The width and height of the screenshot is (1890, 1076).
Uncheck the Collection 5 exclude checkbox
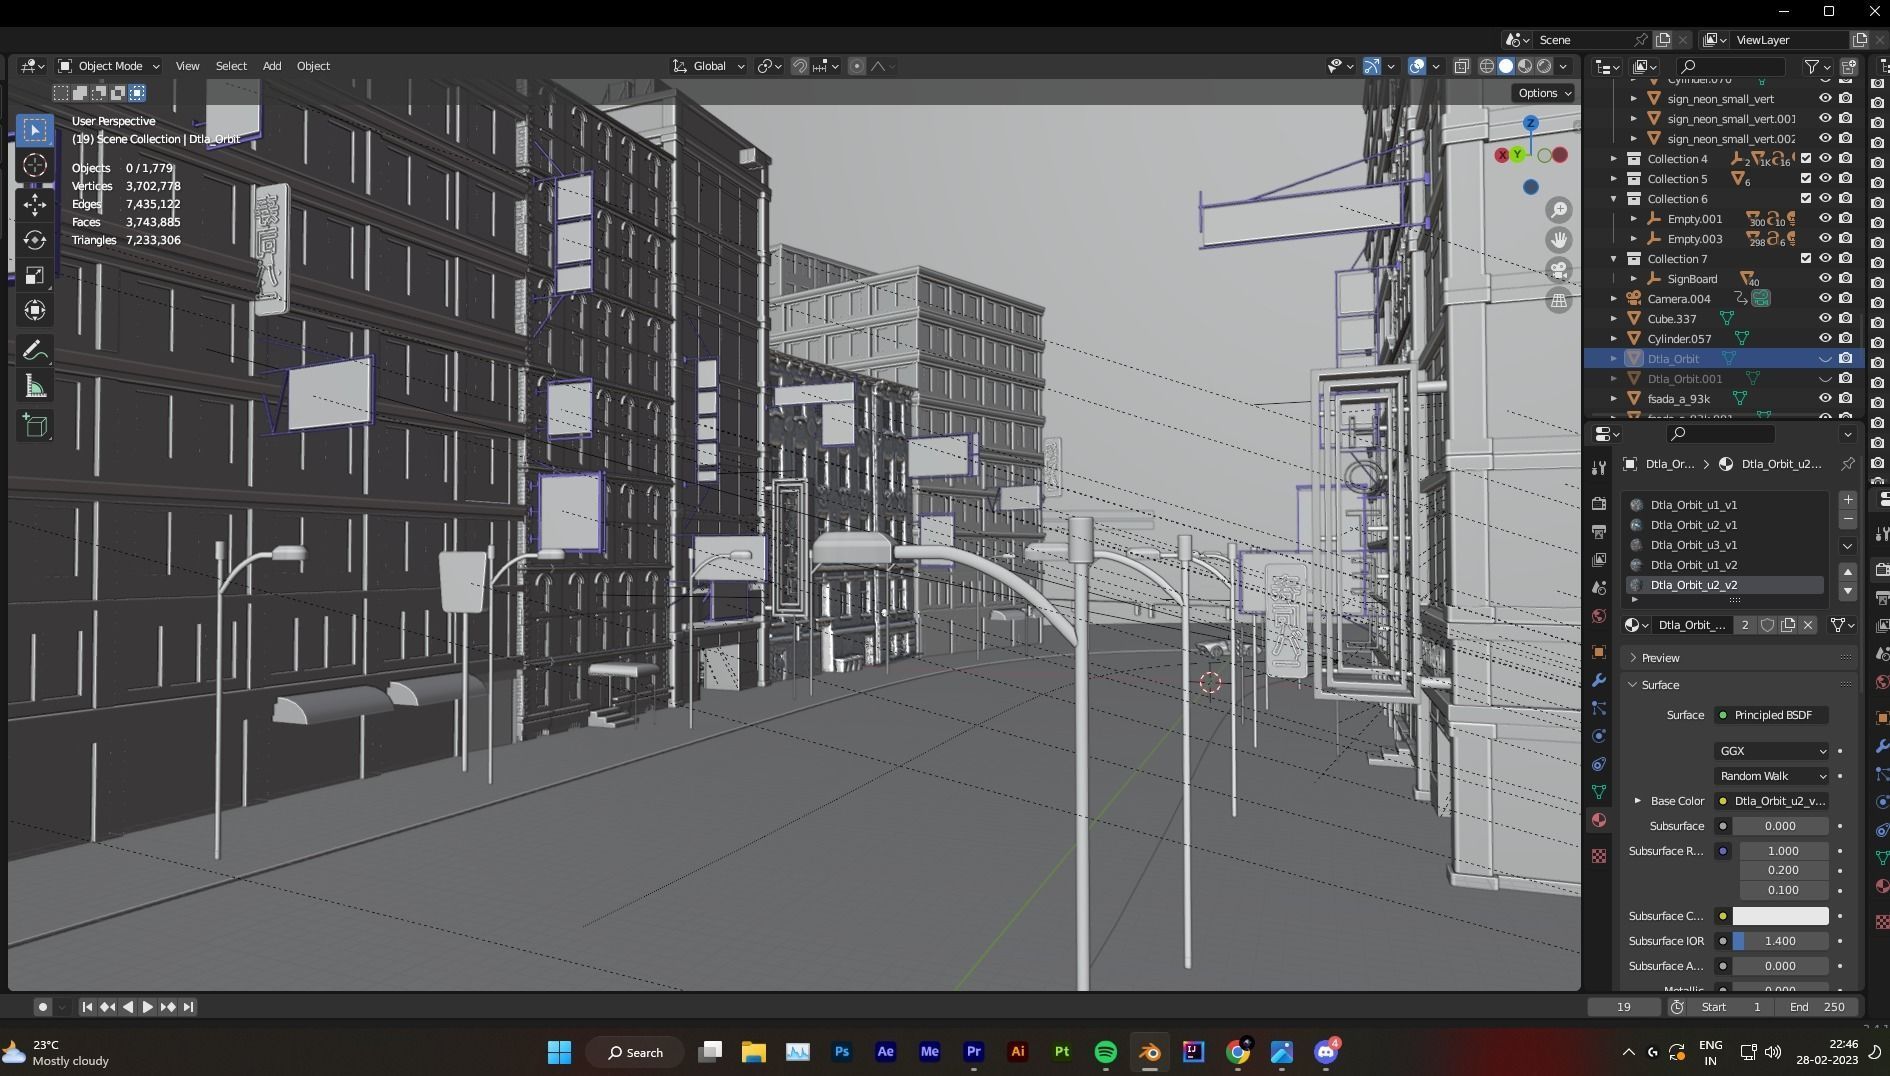(x=1806, y=178)
